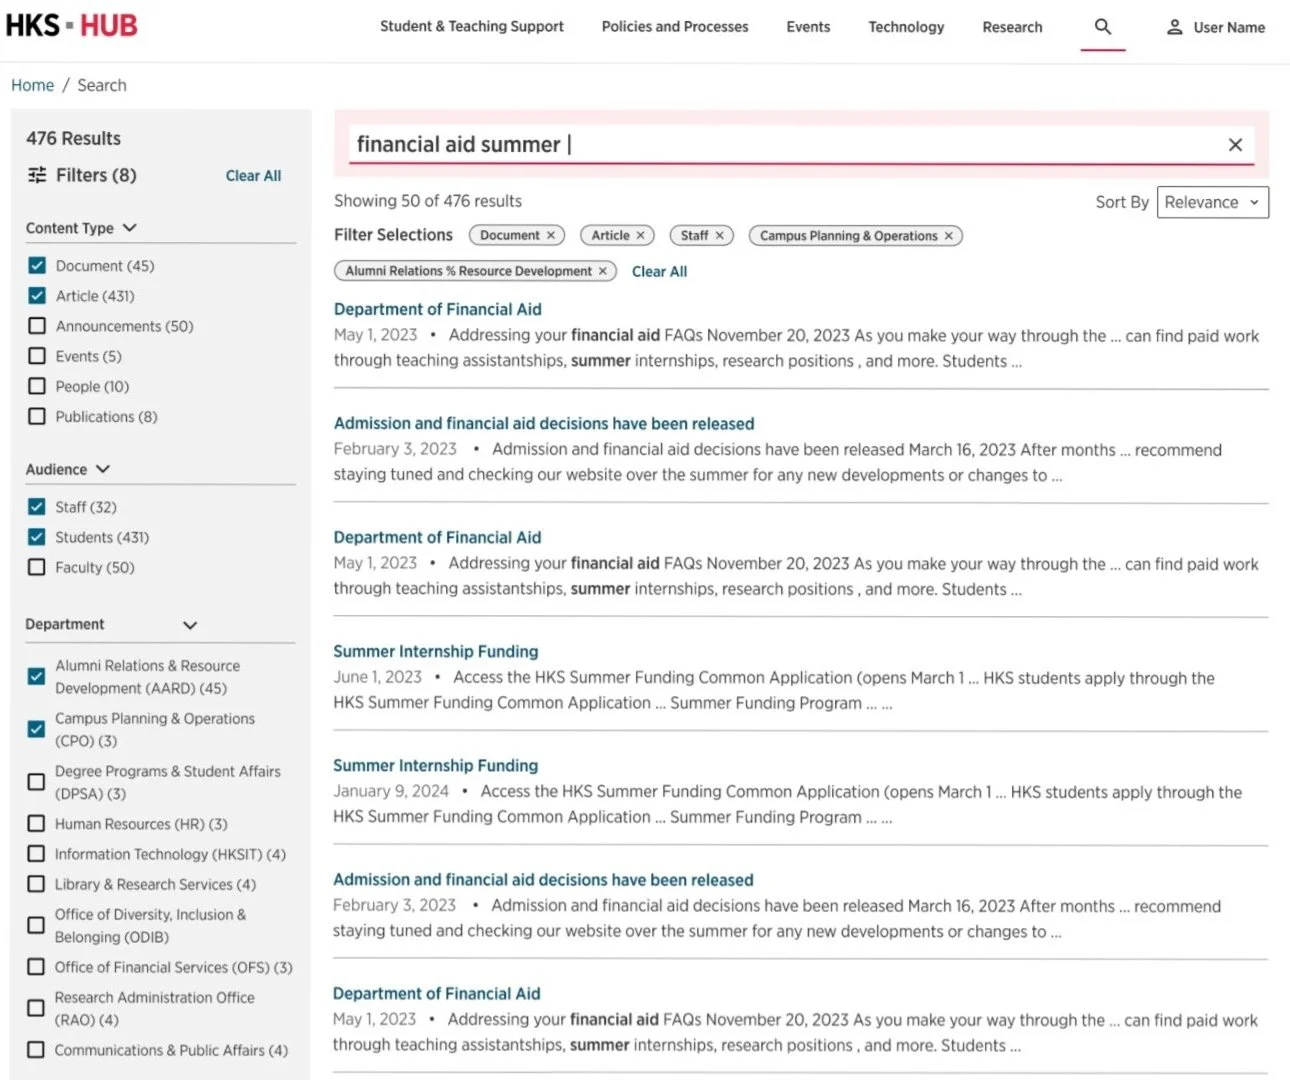This screenshot has width=1290, height=1080.
Task: Click the Filters sliders icon
Action: 37,175
